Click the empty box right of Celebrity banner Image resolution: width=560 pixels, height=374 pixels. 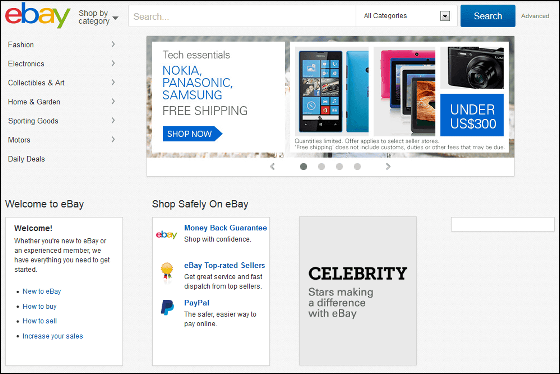point(503,225)
